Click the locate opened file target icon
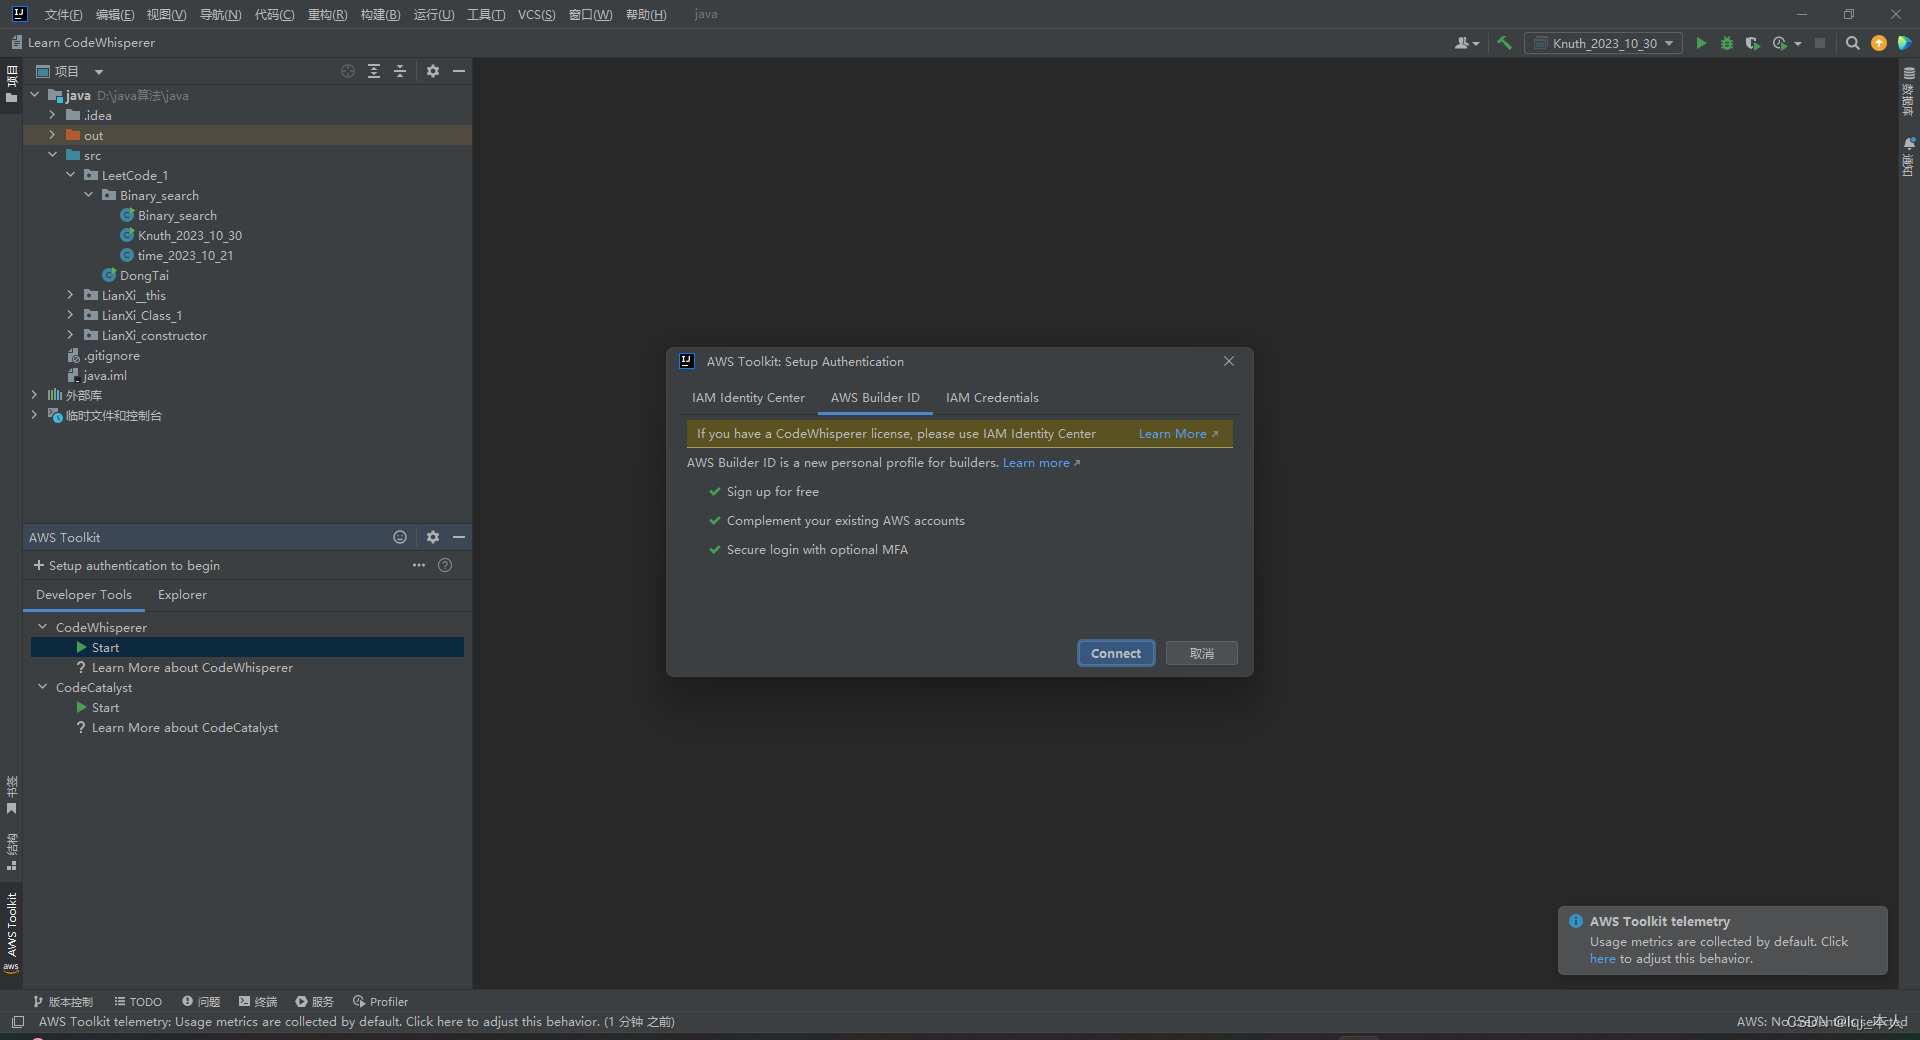This screenshot has height=1040, width=1920. [348, 71]
